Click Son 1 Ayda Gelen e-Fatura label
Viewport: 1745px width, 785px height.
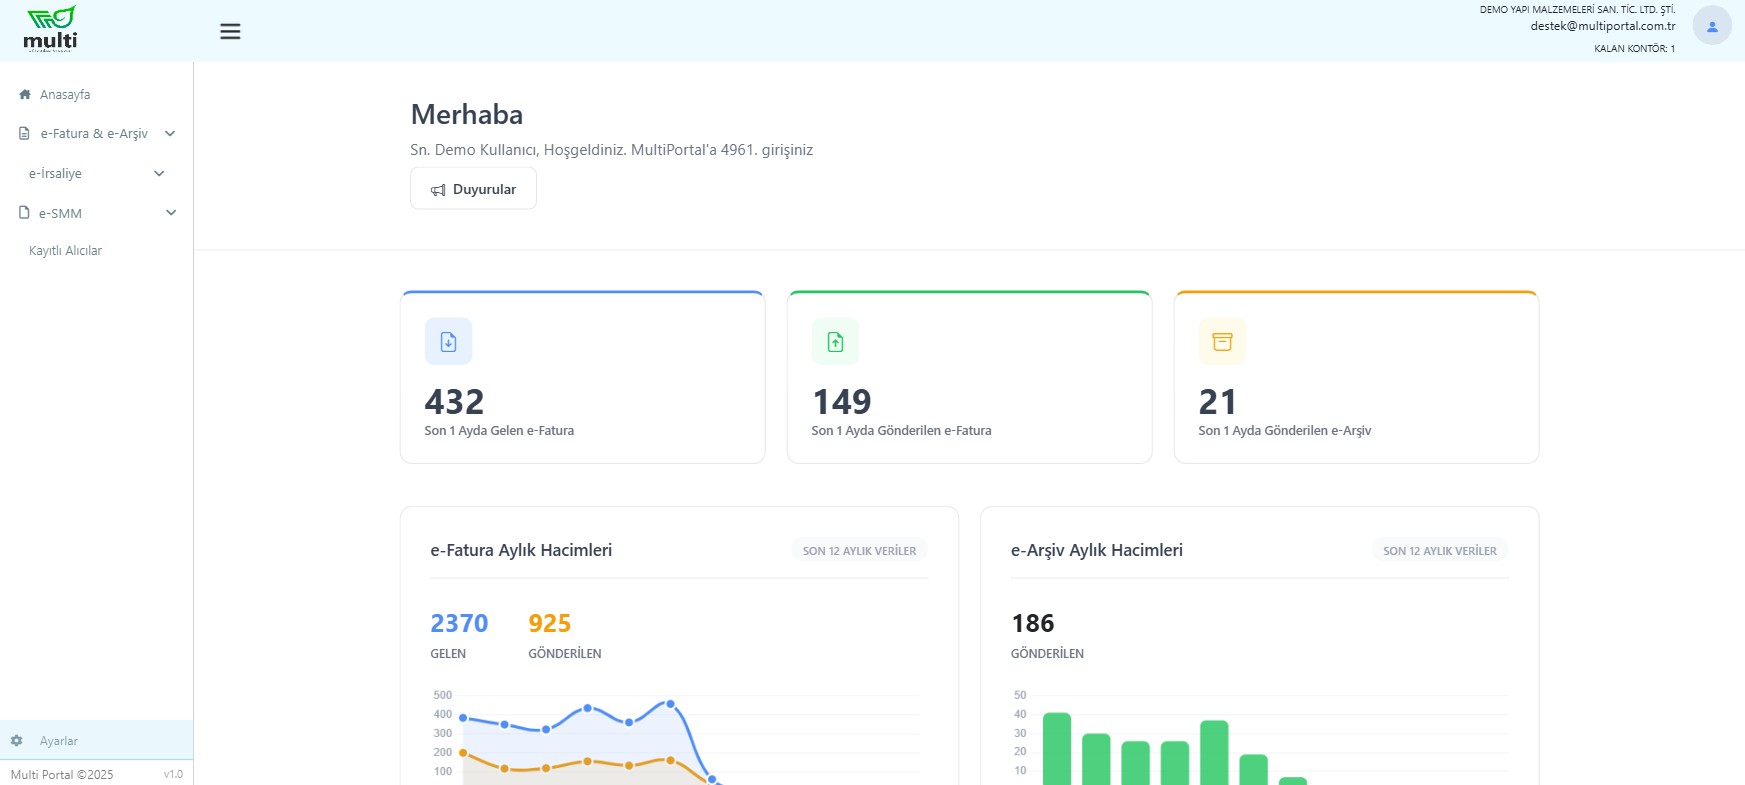499,430
